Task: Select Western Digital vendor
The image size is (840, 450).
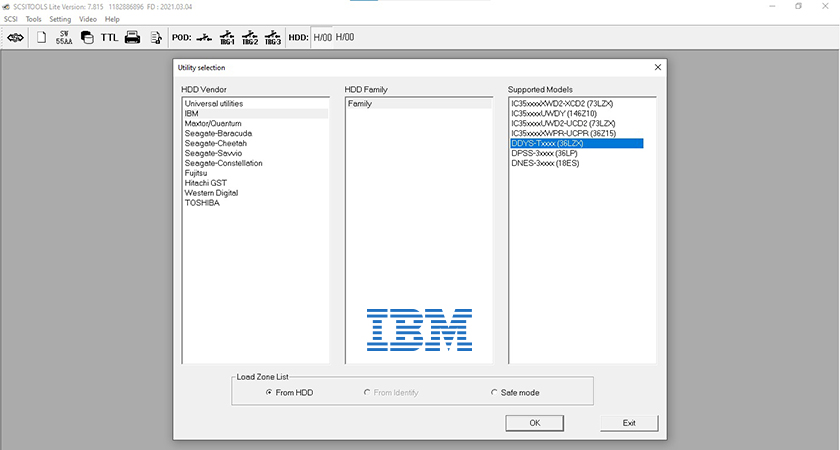Action: pyautogui.click(x=256, y=193)
